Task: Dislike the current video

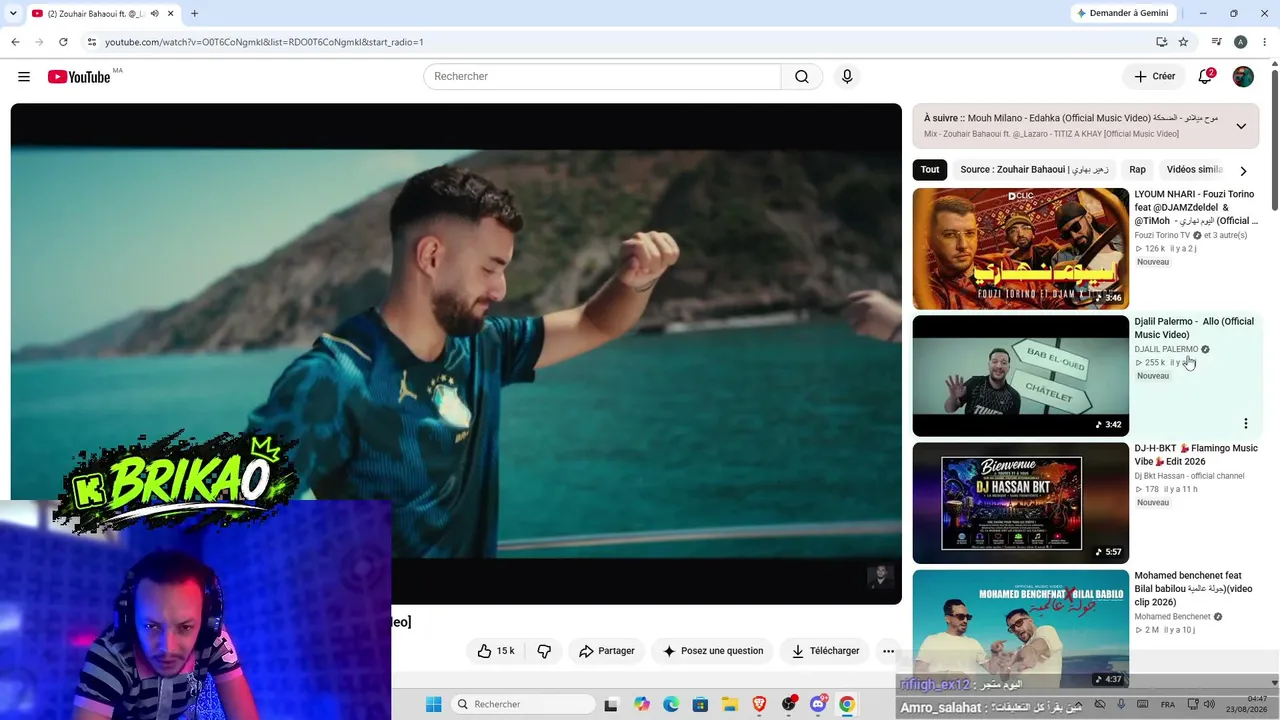Action: 544,651
